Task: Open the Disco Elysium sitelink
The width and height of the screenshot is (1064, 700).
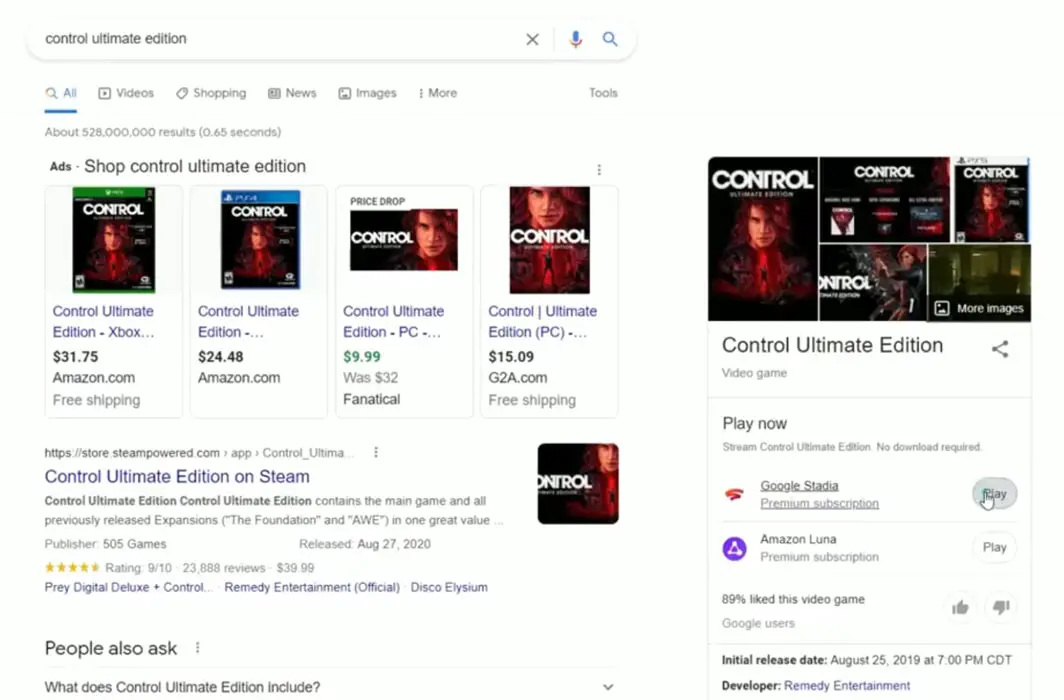Action: (x=449, y=587)
